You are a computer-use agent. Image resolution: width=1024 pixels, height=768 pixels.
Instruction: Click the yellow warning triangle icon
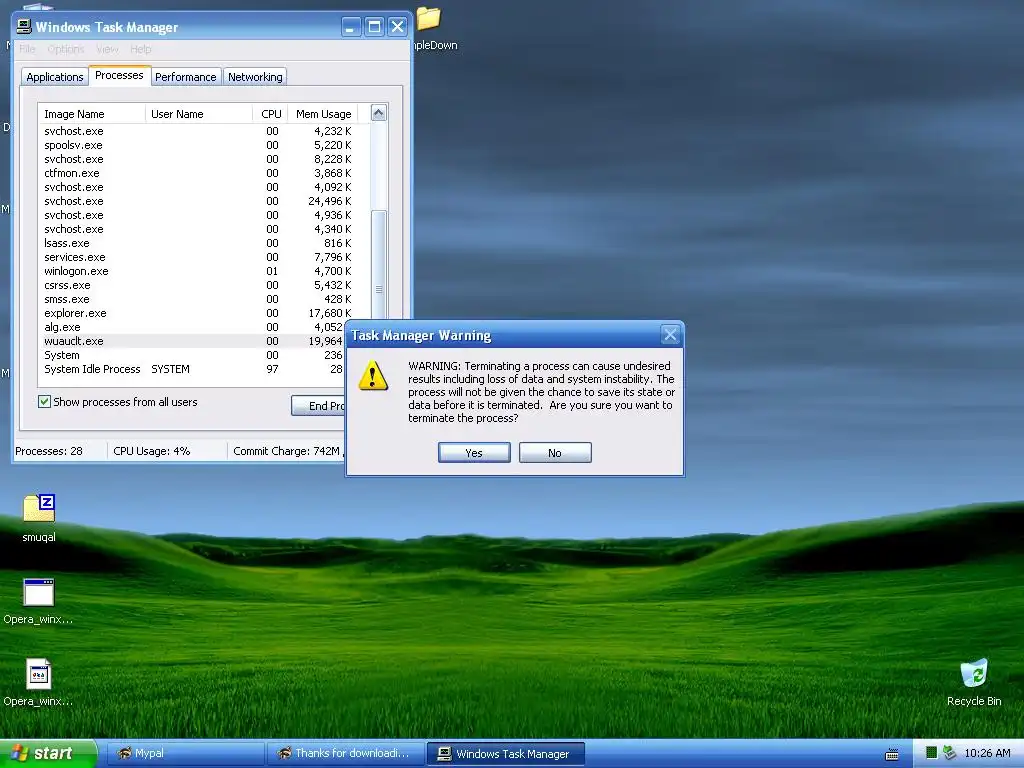pyautogui.click(x=373, y=376)
